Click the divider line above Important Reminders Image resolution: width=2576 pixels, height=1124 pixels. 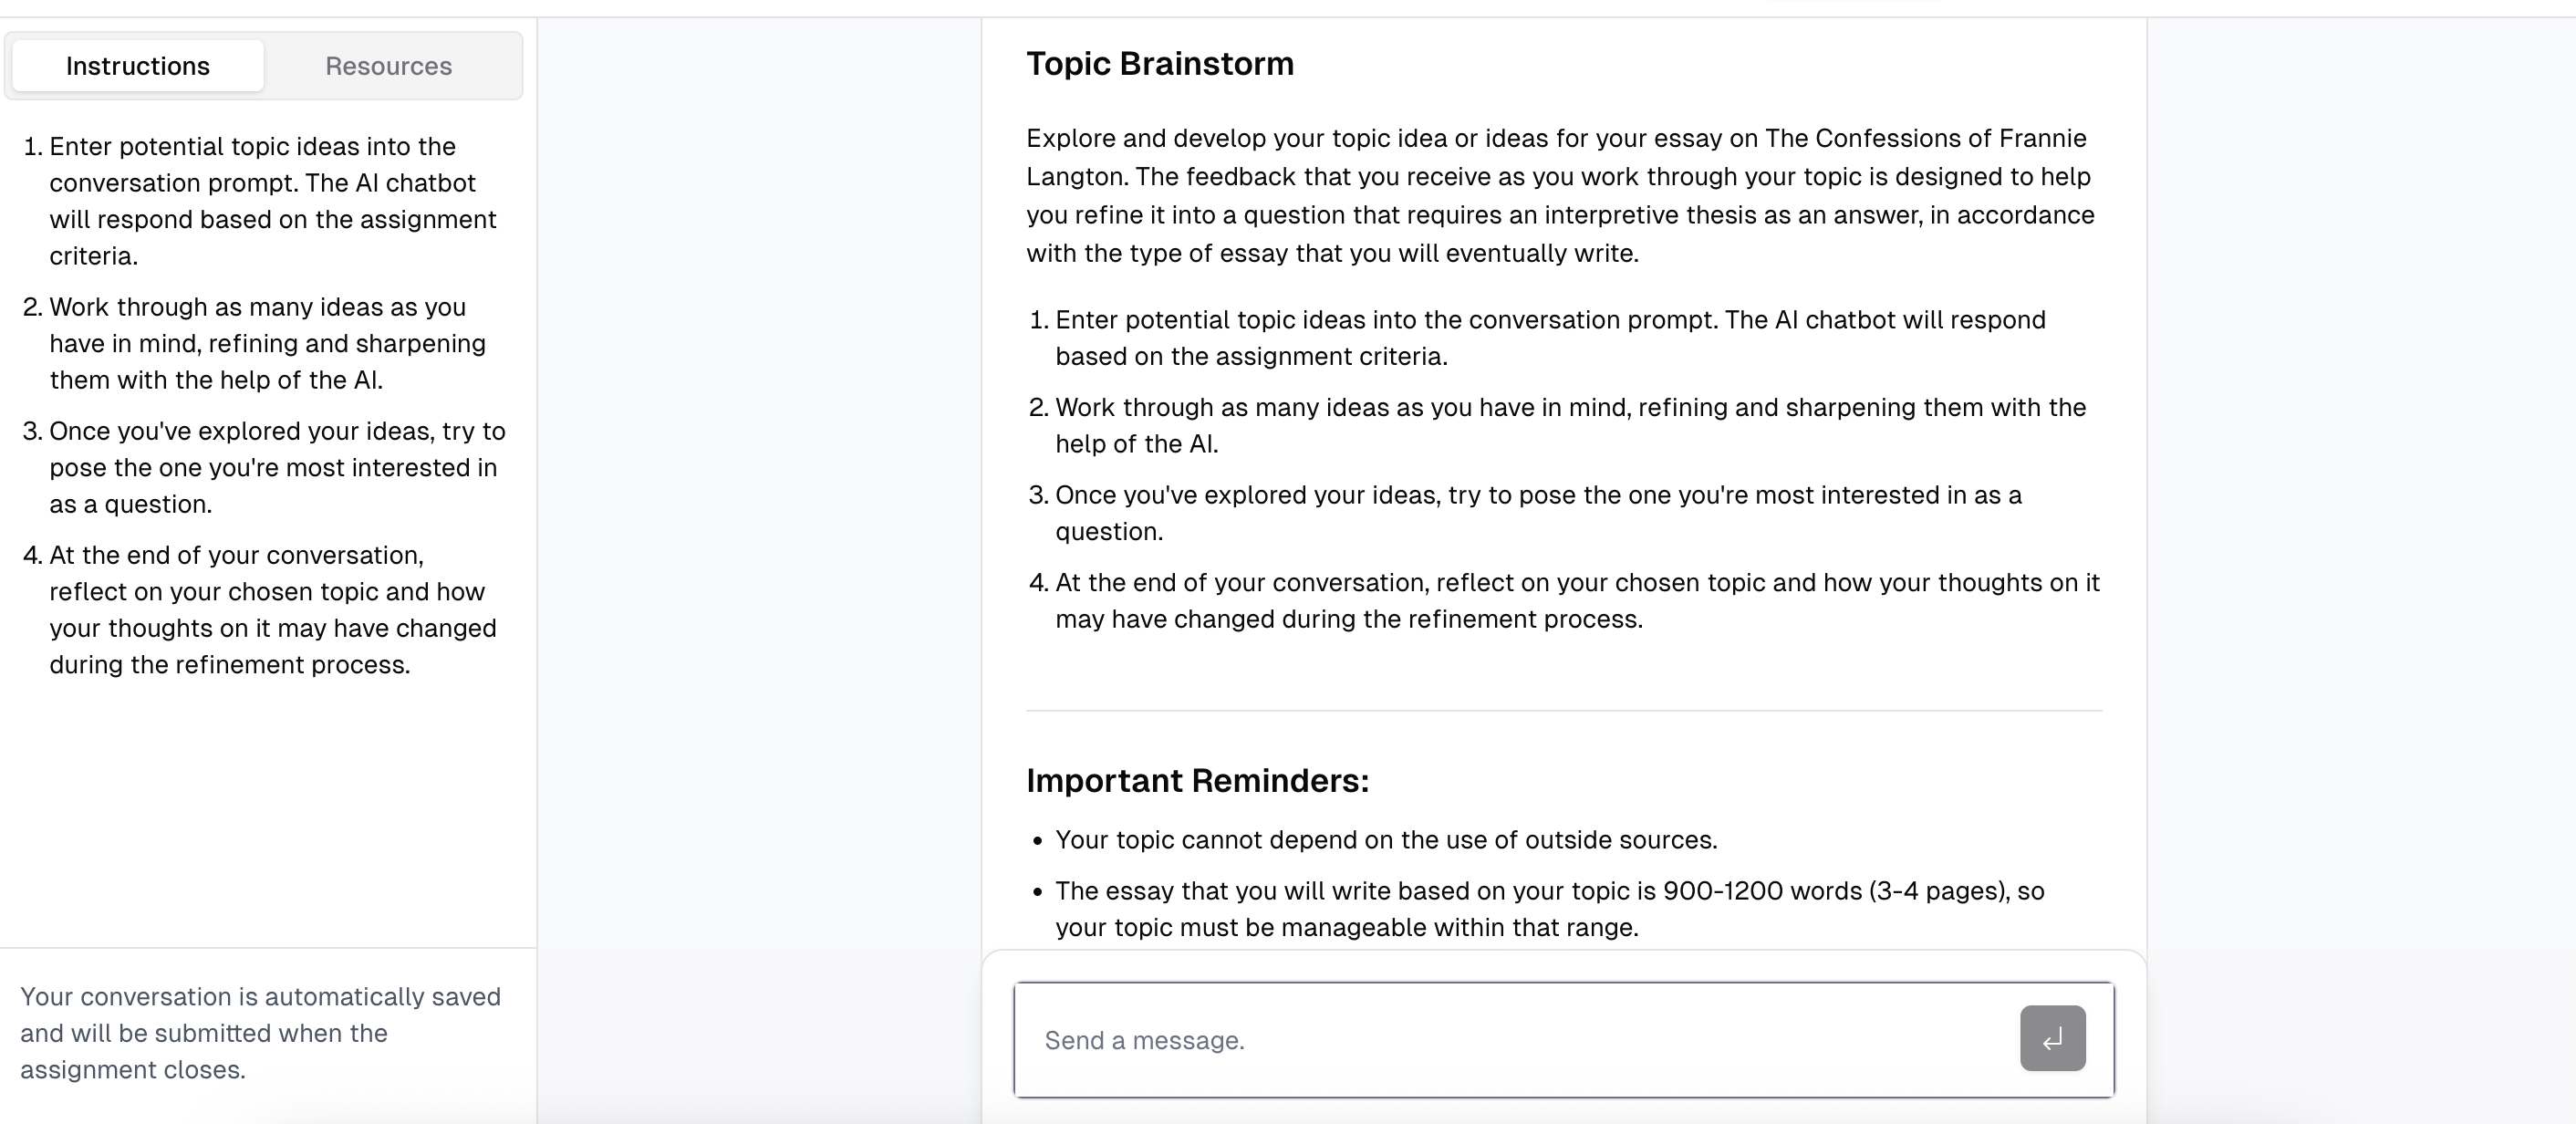point(1564,711)
